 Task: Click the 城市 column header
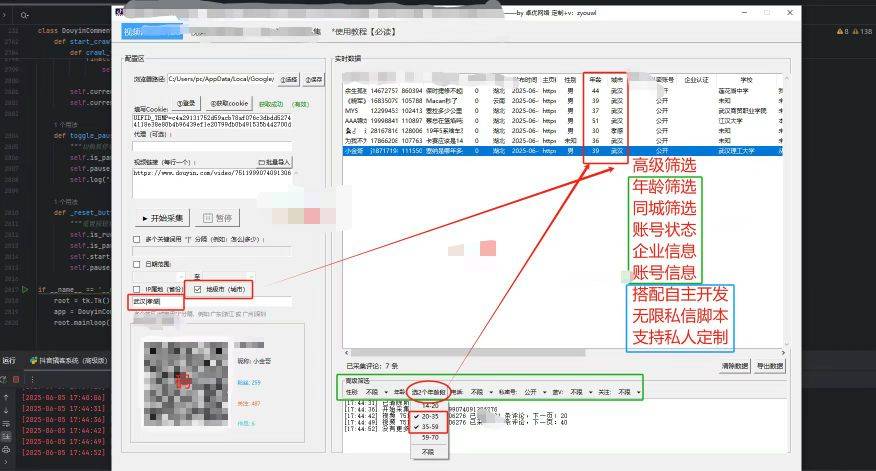(616, 80)
